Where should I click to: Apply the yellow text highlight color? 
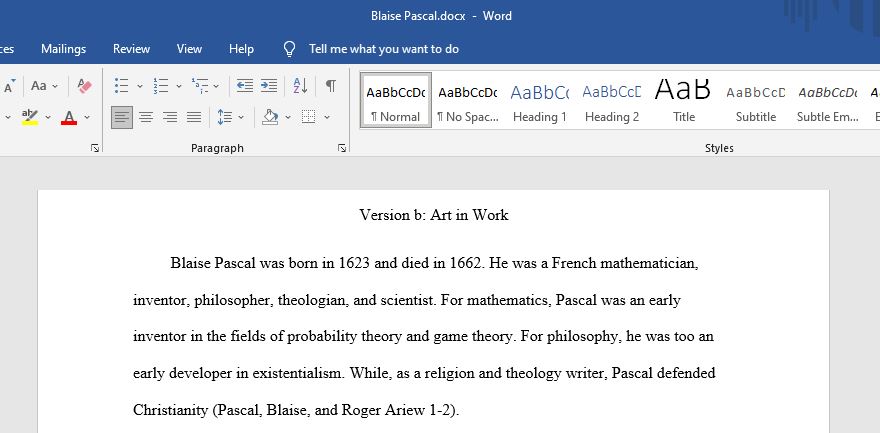tap(30, 117)
